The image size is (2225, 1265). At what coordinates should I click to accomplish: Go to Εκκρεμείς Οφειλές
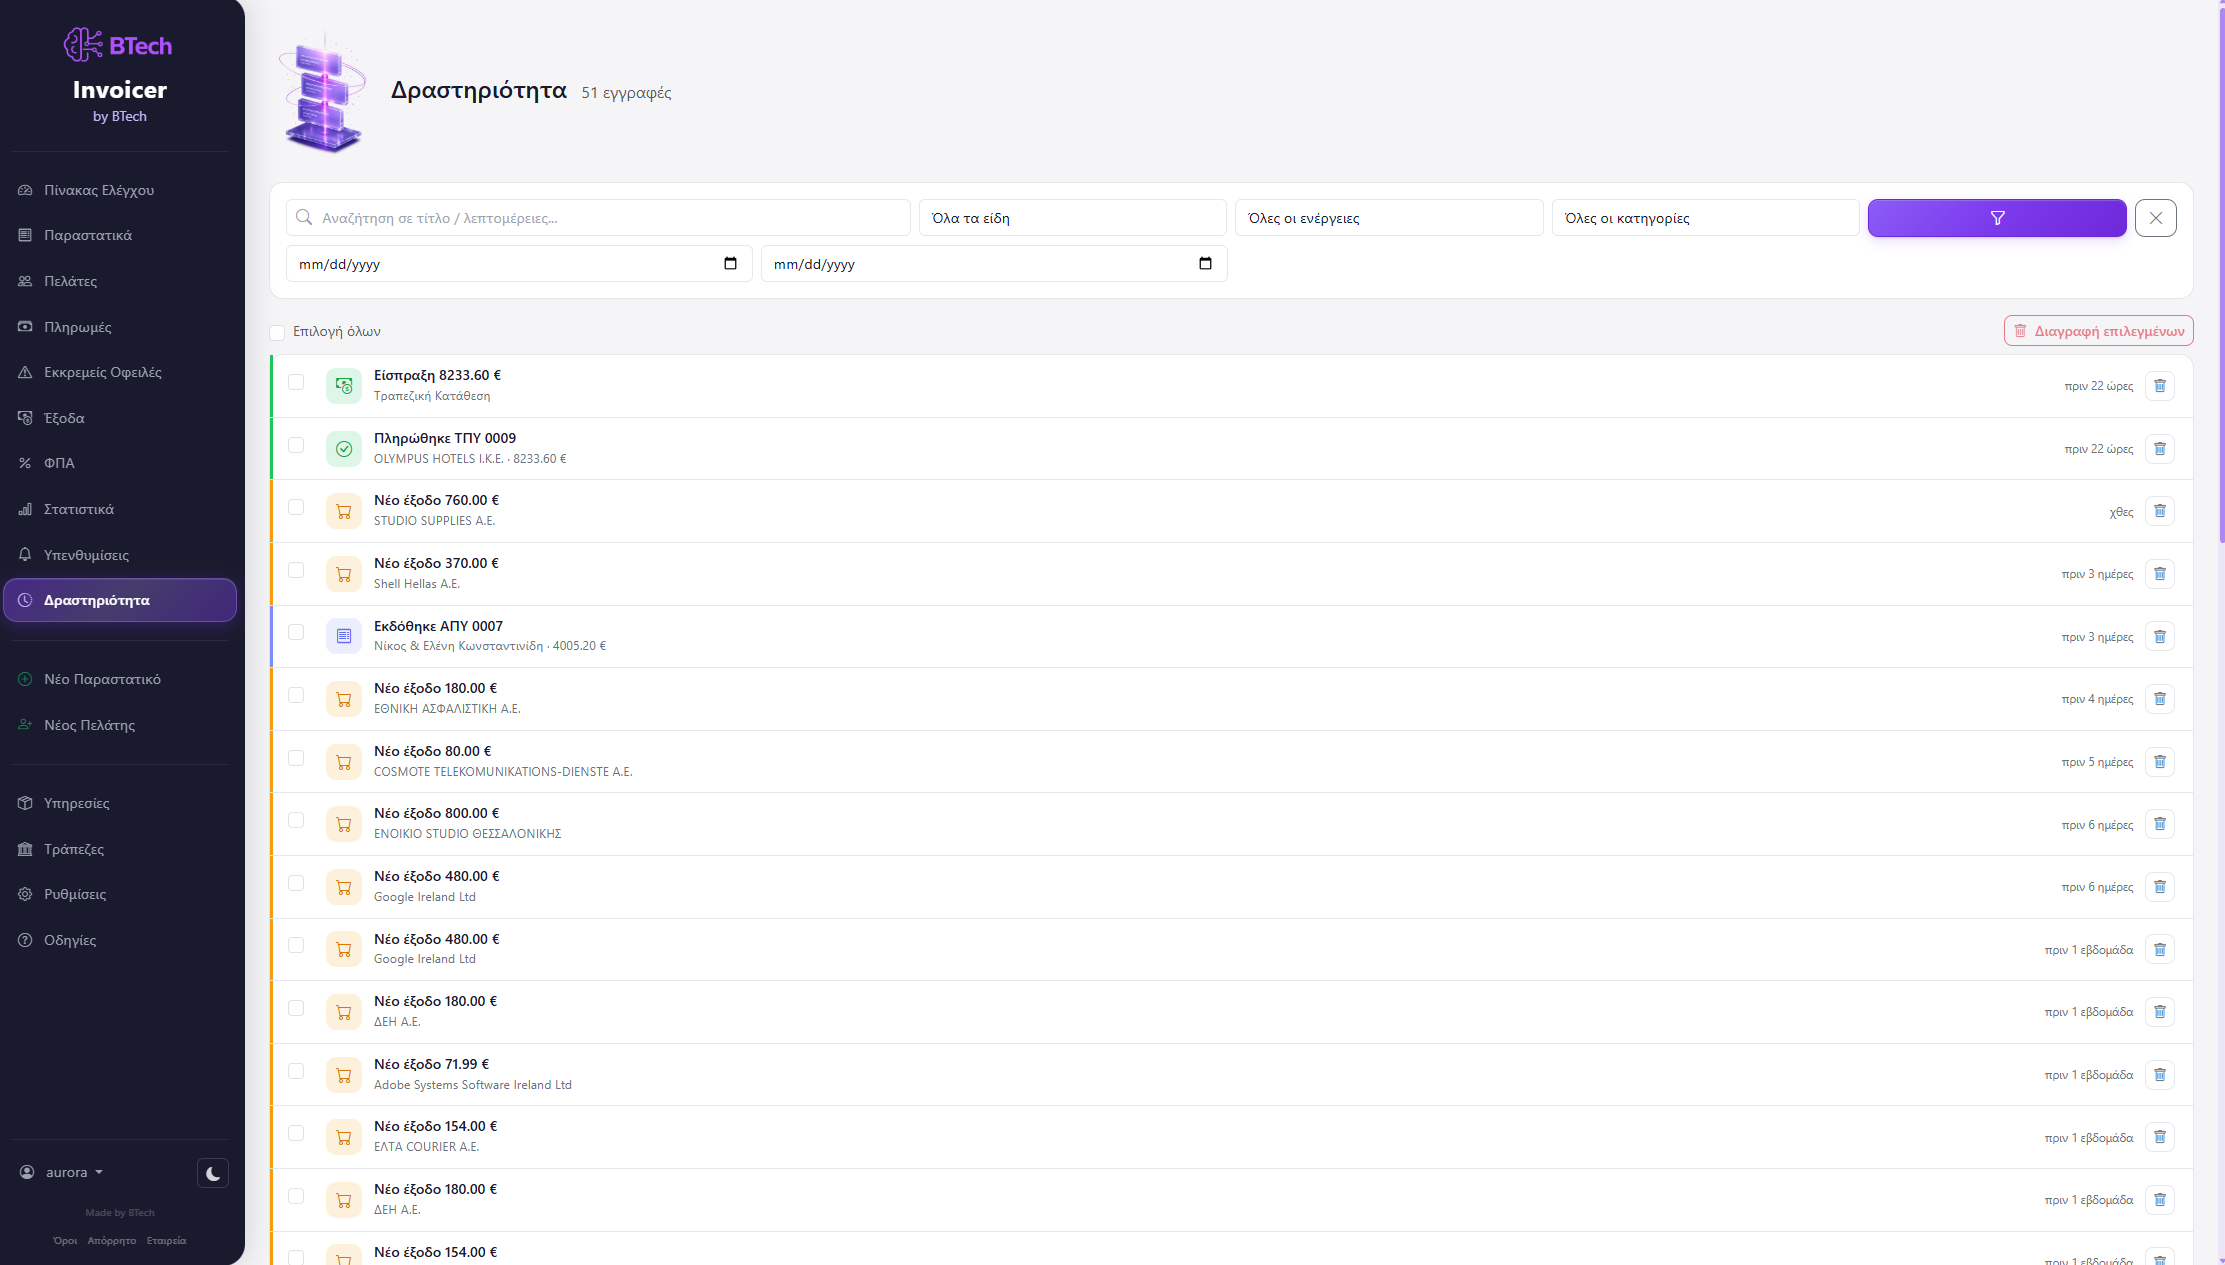pos(120,372)
